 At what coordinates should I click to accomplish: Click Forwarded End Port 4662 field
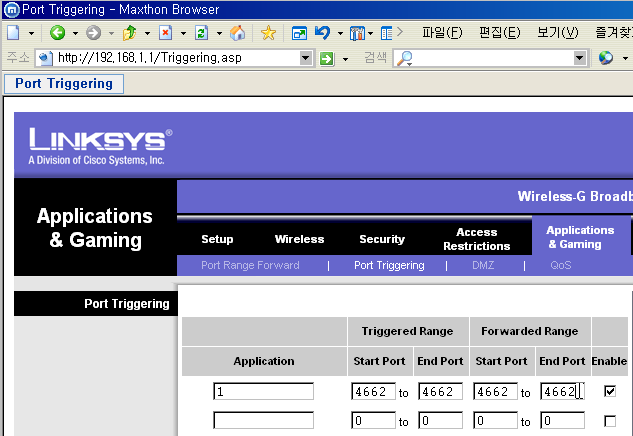pyautogui.click(x=562, y=391)
